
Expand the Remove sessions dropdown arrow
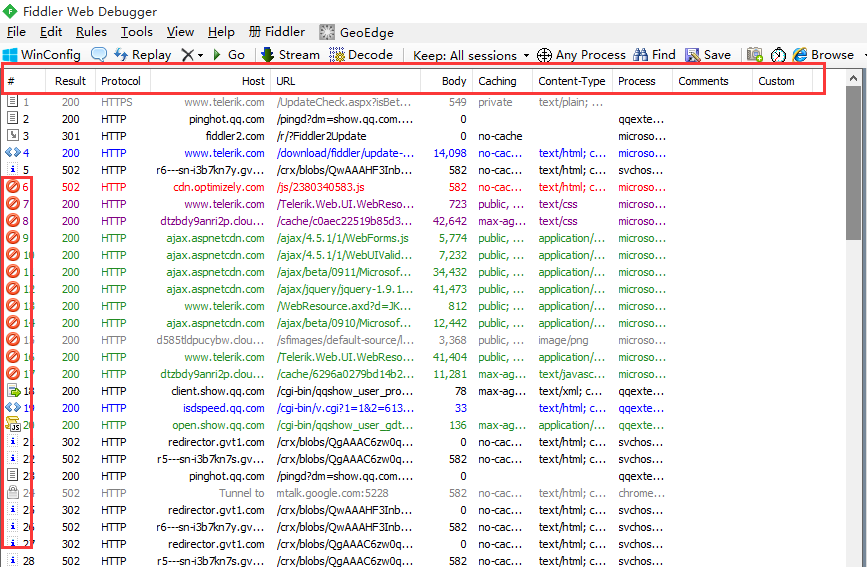(x=200, y=55)
